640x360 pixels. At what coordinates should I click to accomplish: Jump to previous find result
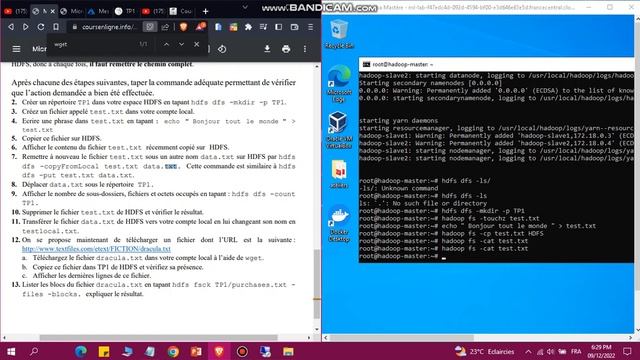[167, 44]
